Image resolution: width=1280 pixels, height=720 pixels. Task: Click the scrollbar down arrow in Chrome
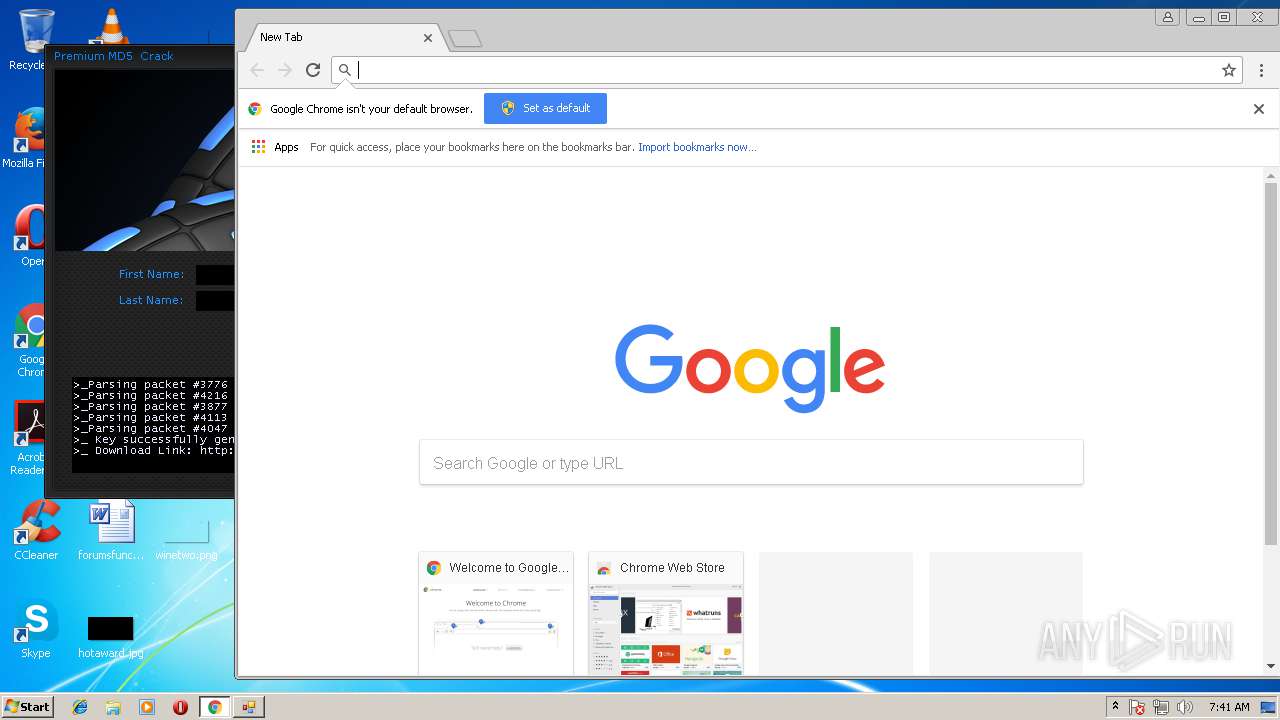click(1271, 666)
